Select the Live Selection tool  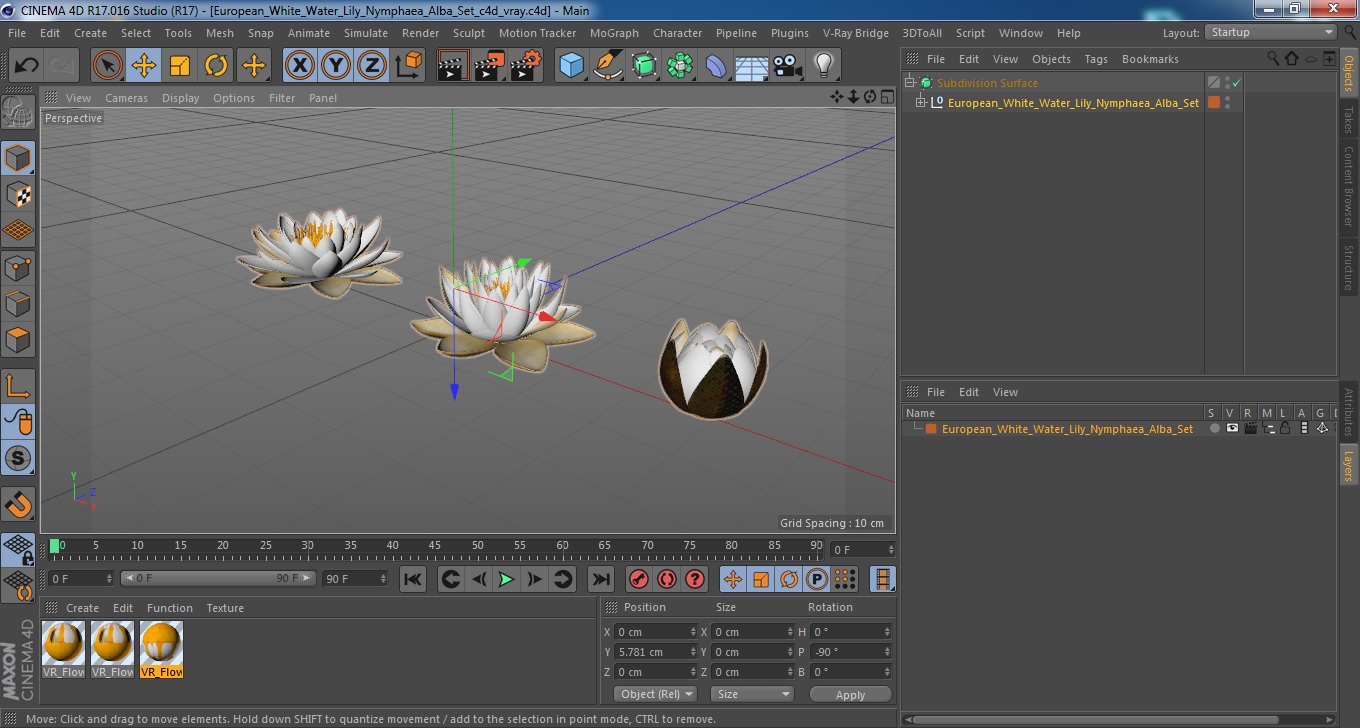pos(108,66)
